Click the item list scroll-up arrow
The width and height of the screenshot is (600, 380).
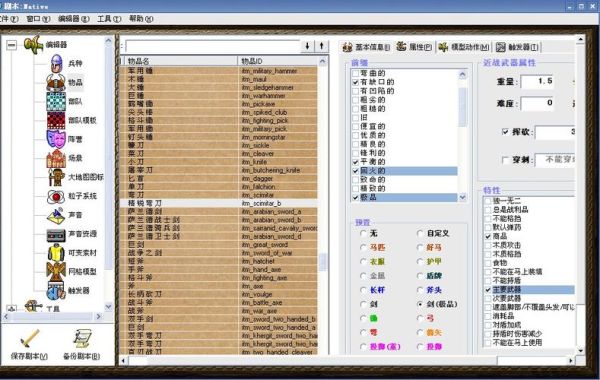[x=323, y=61]
